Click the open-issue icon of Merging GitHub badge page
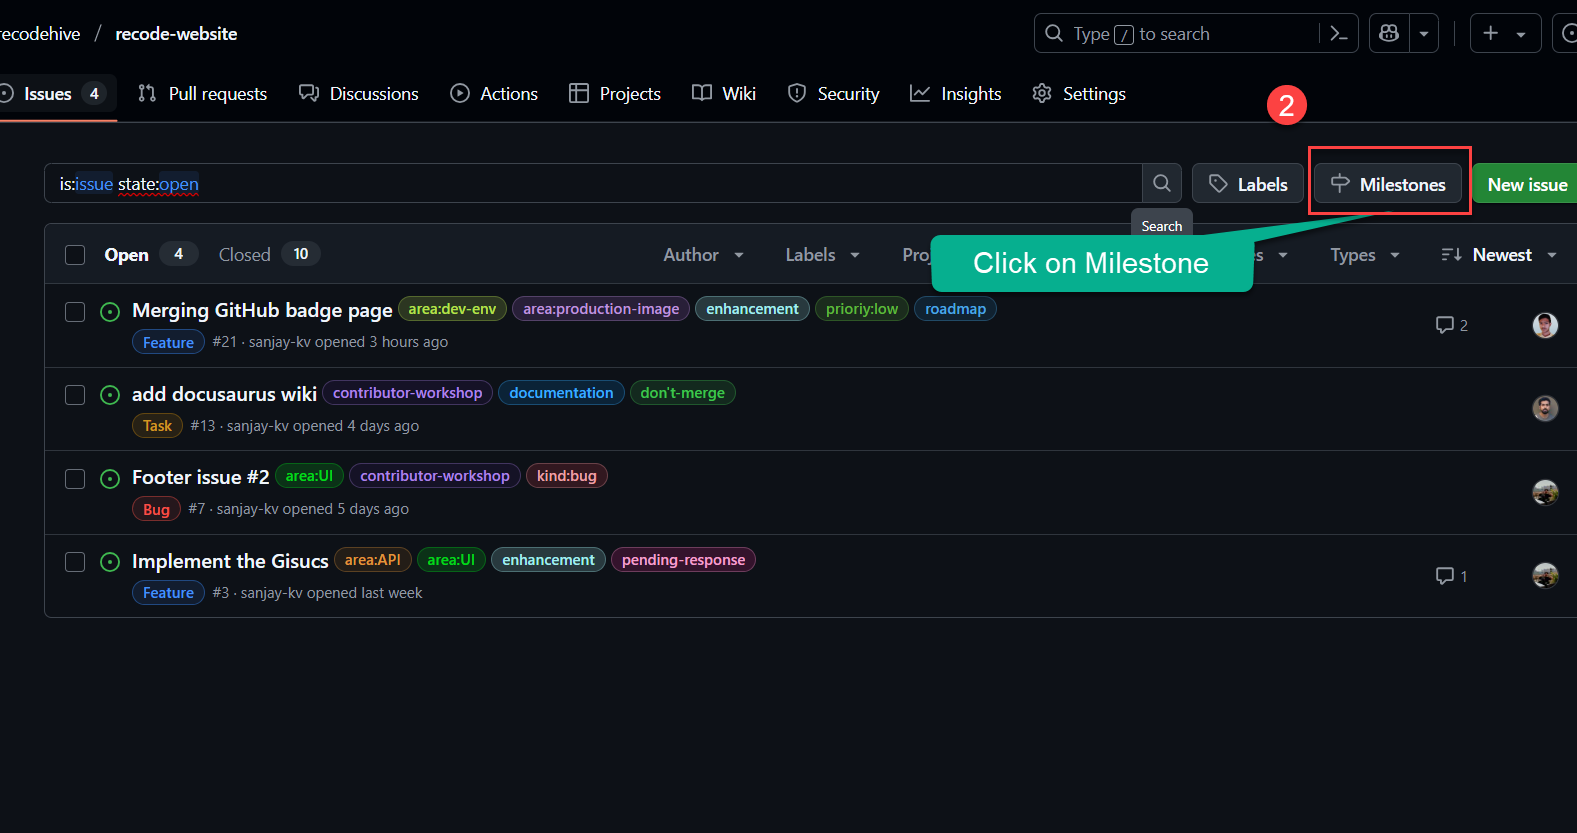Screen dimensions: 1577x833 [110, 312]
